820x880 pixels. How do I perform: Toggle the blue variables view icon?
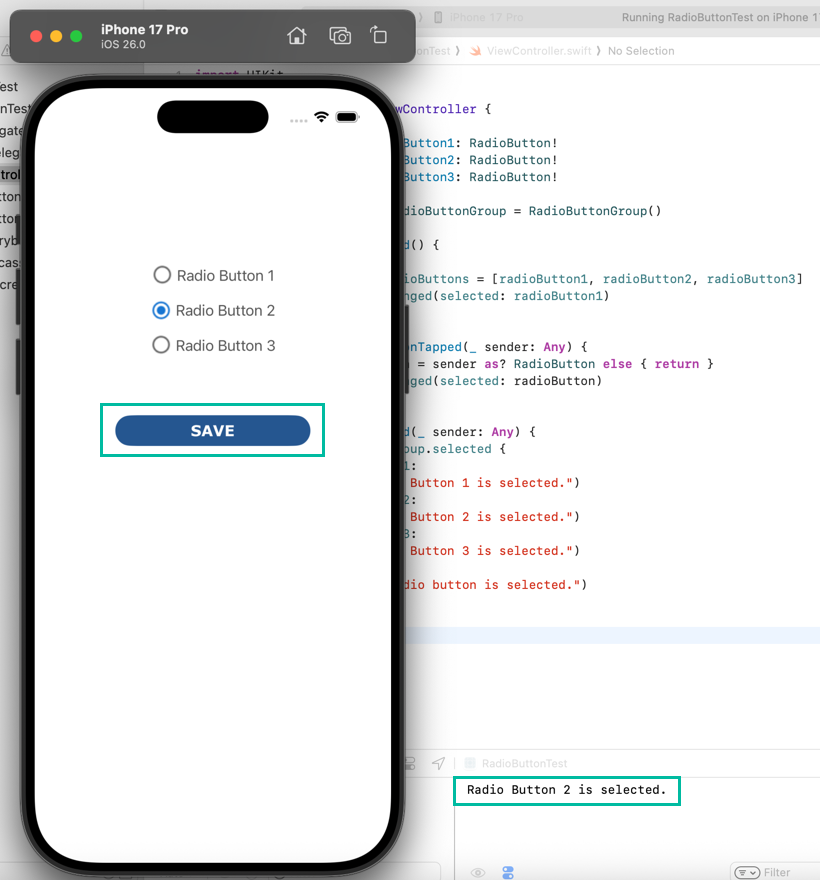[x=508, y=873]
